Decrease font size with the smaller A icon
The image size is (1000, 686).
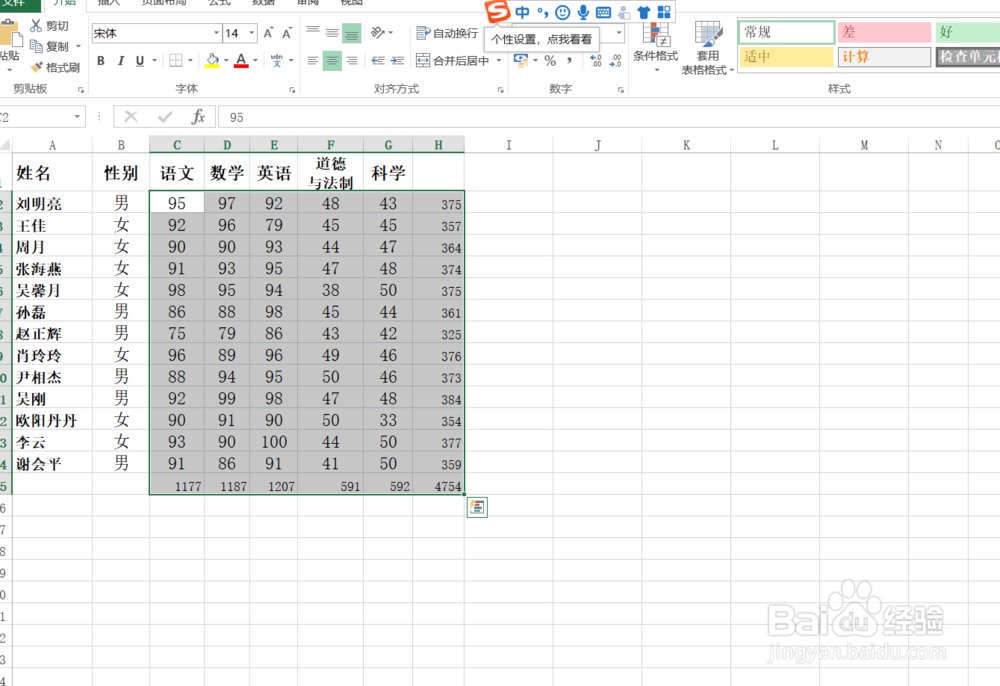click(x=287, y=33)
